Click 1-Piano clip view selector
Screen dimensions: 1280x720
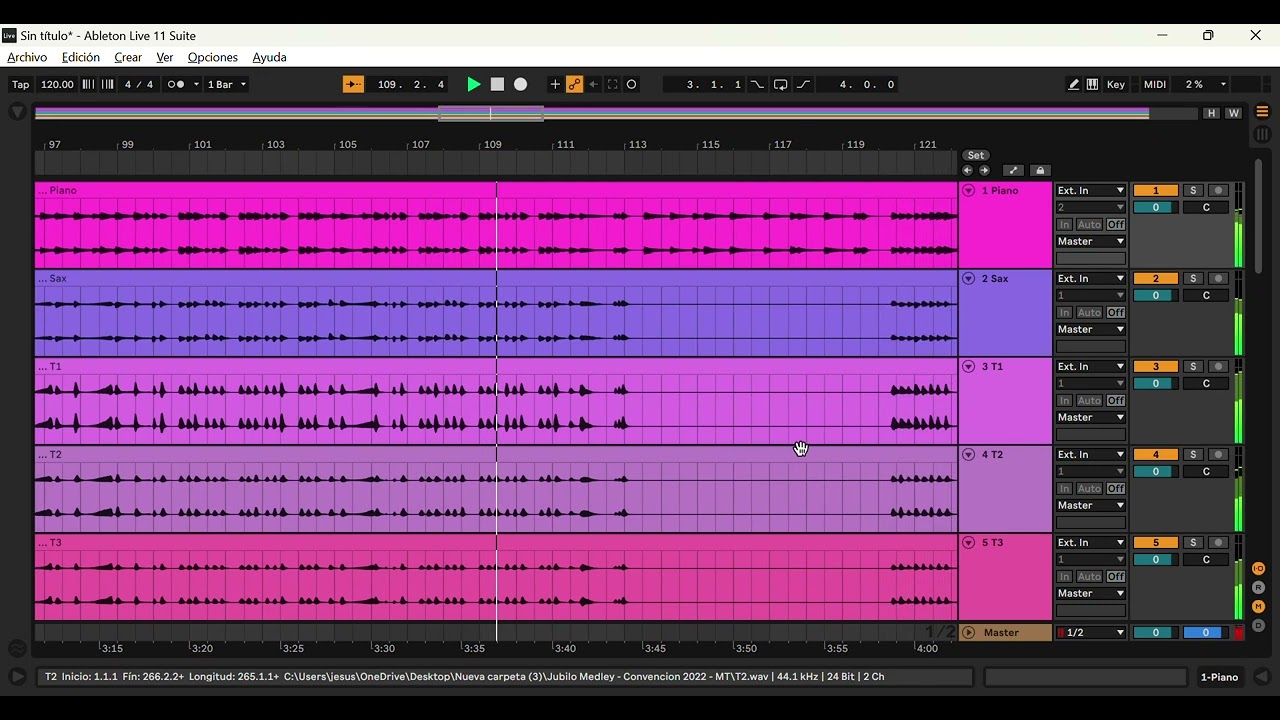tap(1219, 677)
